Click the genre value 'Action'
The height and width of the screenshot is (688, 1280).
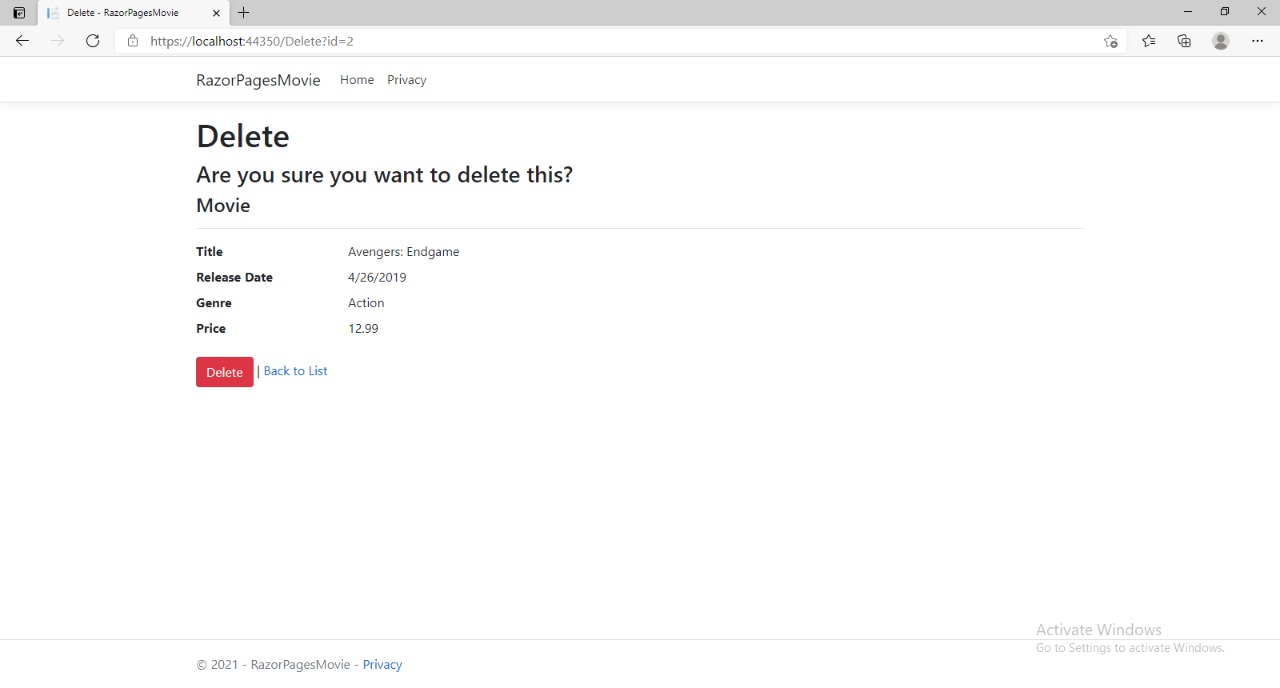[x=366, y=303]
